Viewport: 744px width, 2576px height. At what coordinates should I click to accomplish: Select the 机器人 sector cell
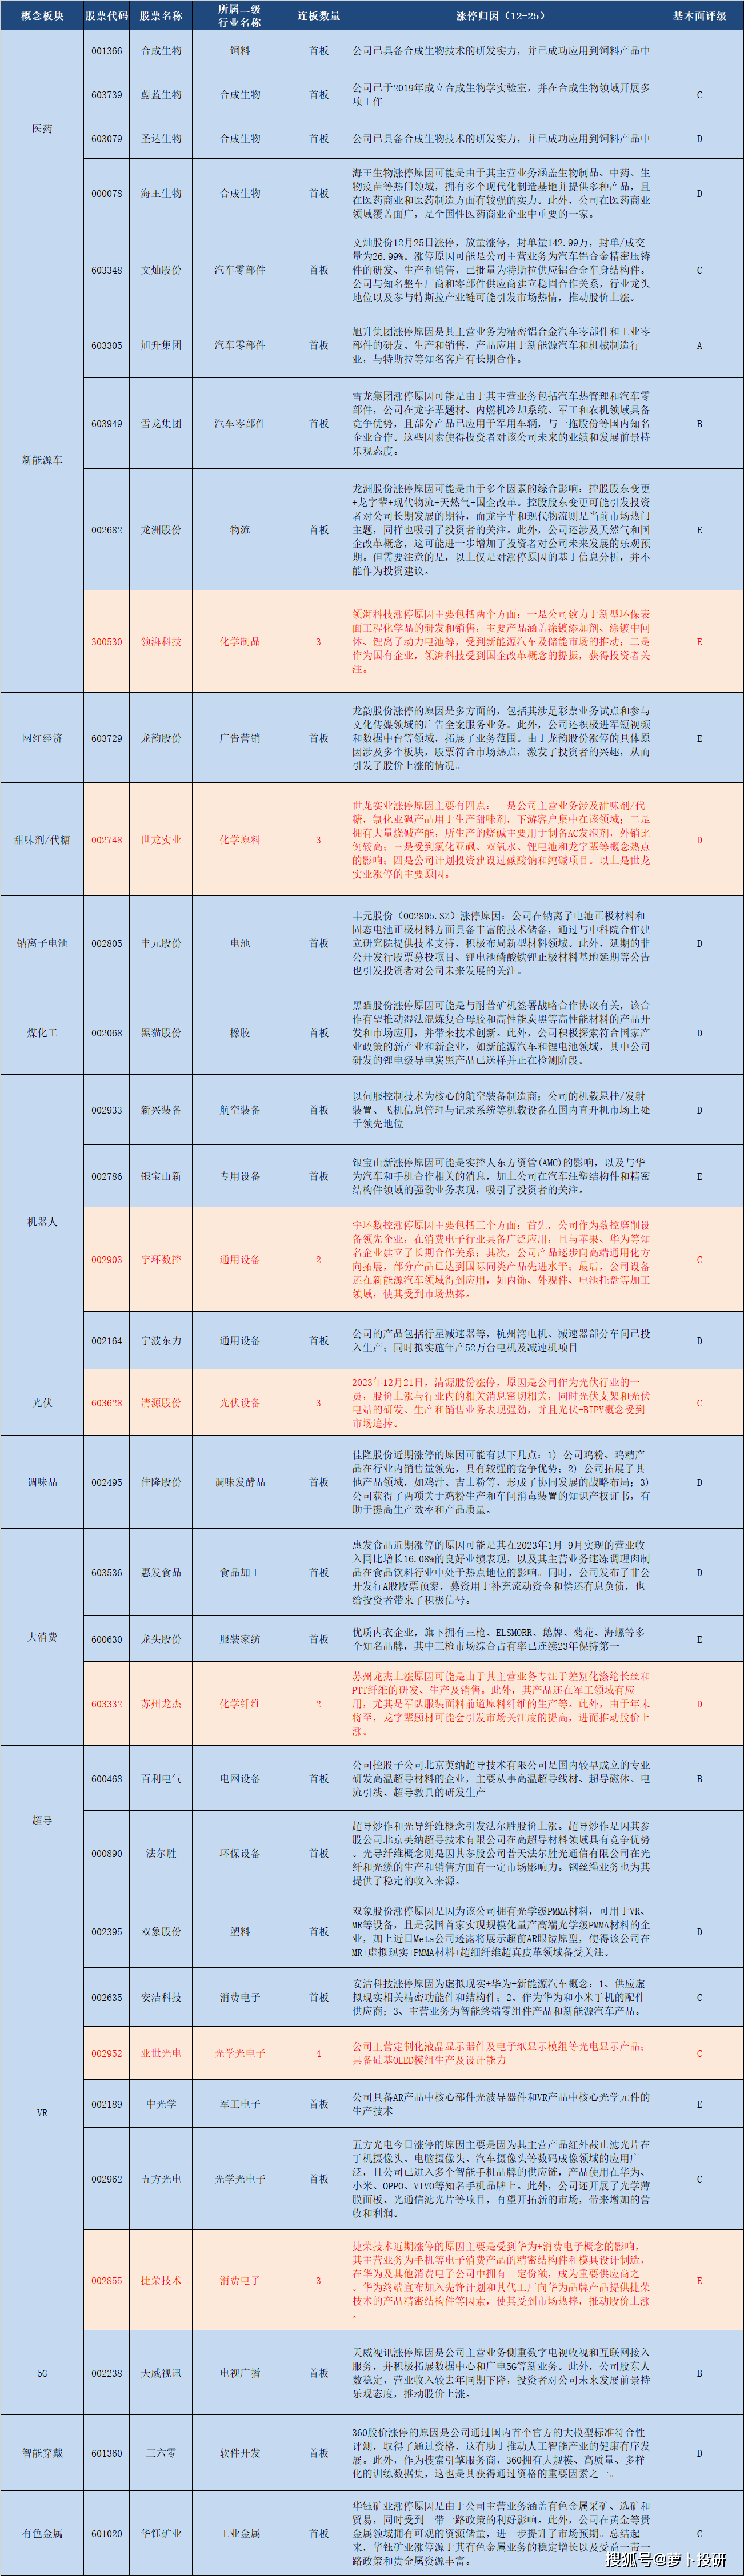pos(42,1222)
